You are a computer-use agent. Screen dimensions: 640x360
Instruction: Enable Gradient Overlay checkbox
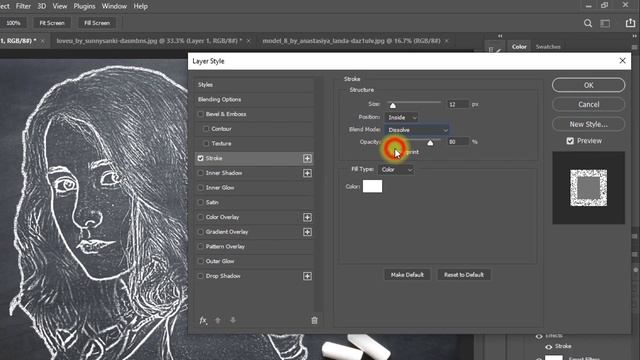(200, 231)
